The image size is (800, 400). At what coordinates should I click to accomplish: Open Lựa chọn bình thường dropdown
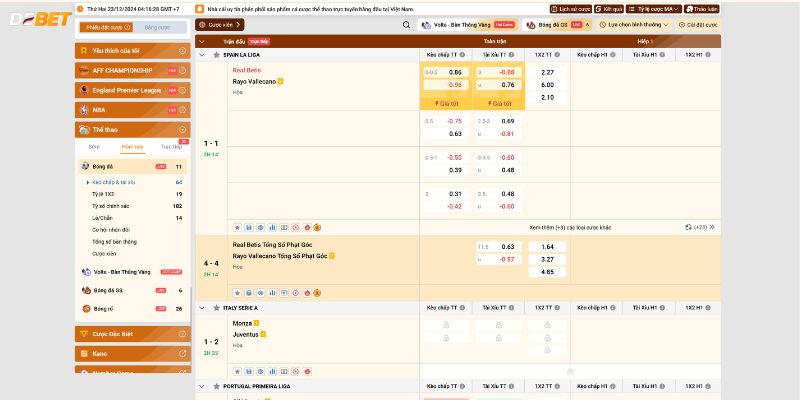pyautogui.click(x=634, y=24)
